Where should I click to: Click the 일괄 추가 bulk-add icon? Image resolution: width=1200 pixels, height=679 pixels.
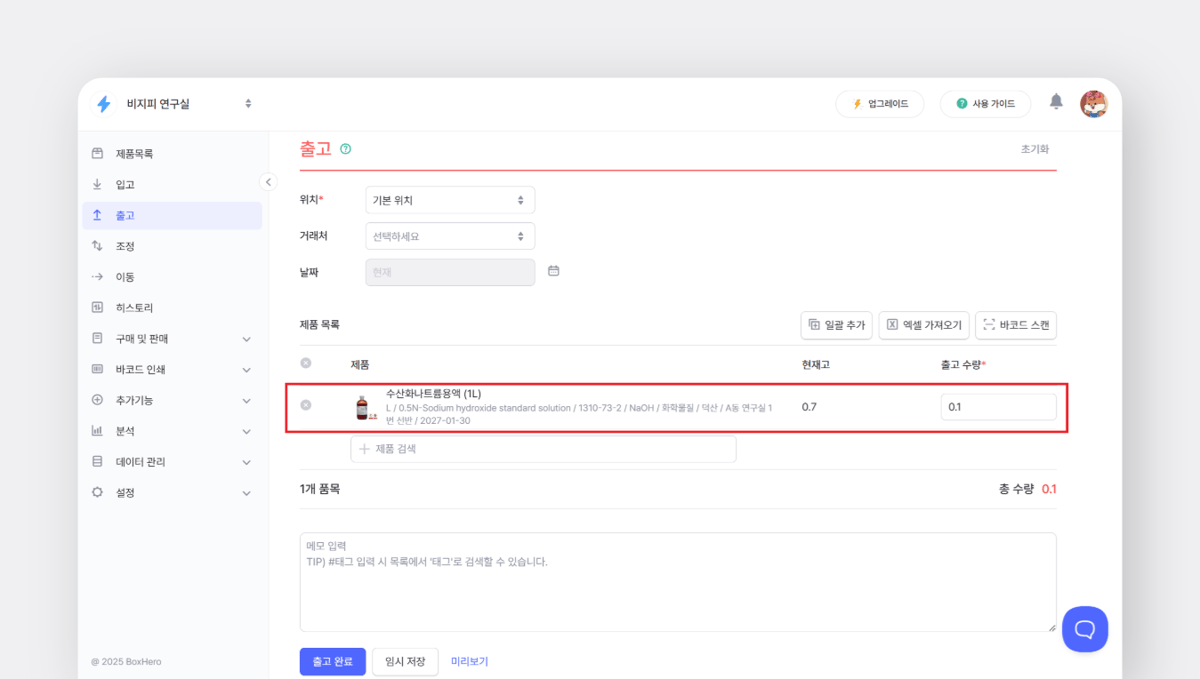click(x=812, y=325)
